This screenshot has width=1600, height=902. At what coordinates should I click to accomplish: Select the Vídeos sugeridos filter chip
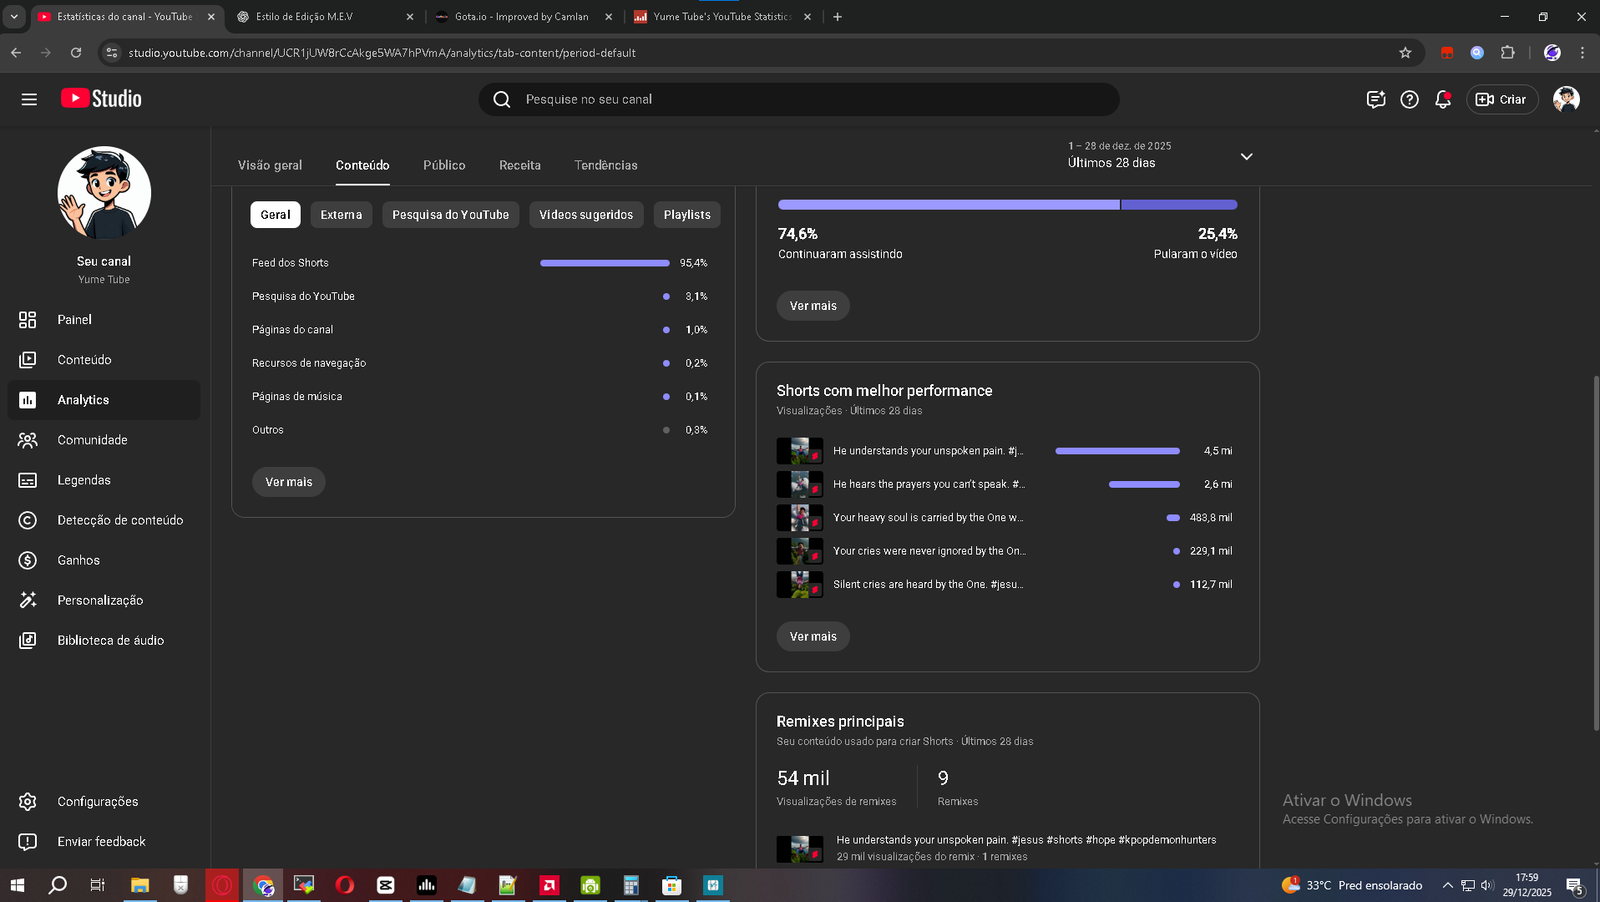(x=586, y=215)
